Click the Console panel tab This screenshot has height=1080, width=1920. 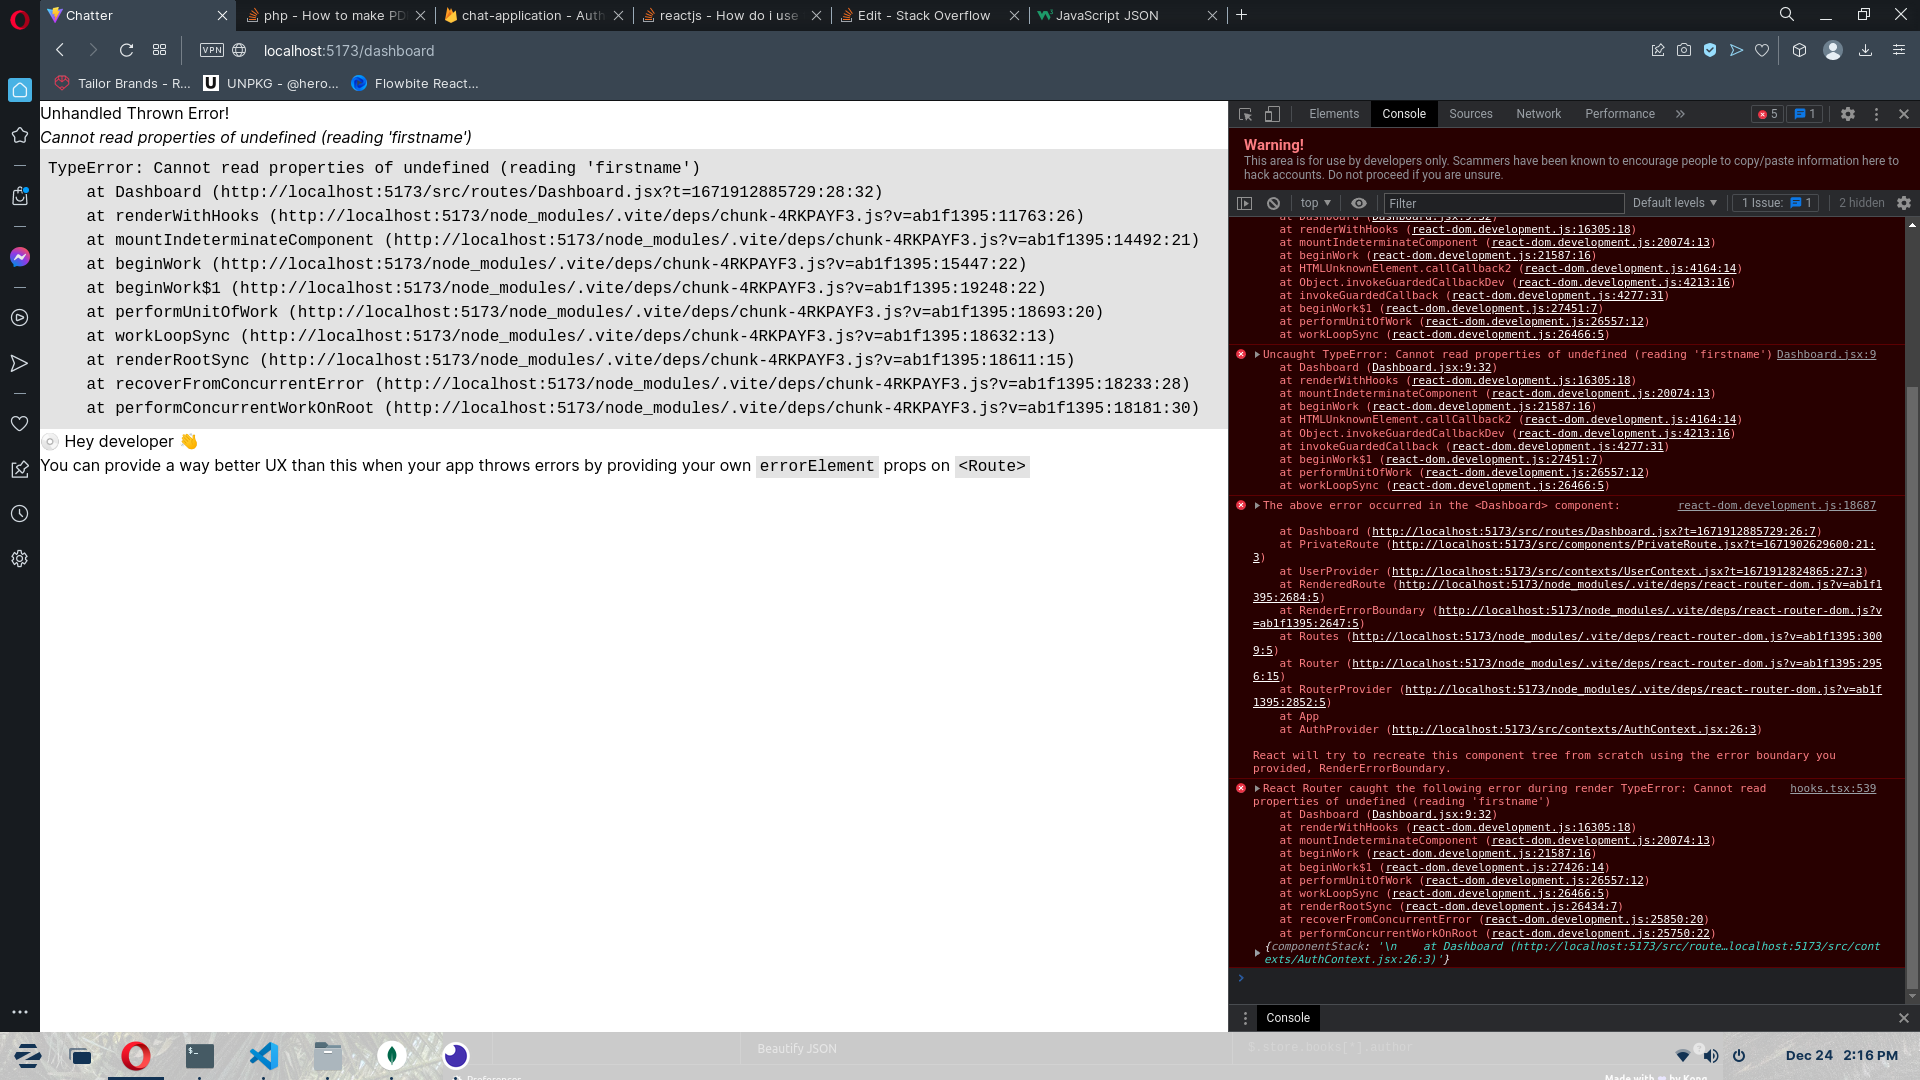tap(1404, 113)
